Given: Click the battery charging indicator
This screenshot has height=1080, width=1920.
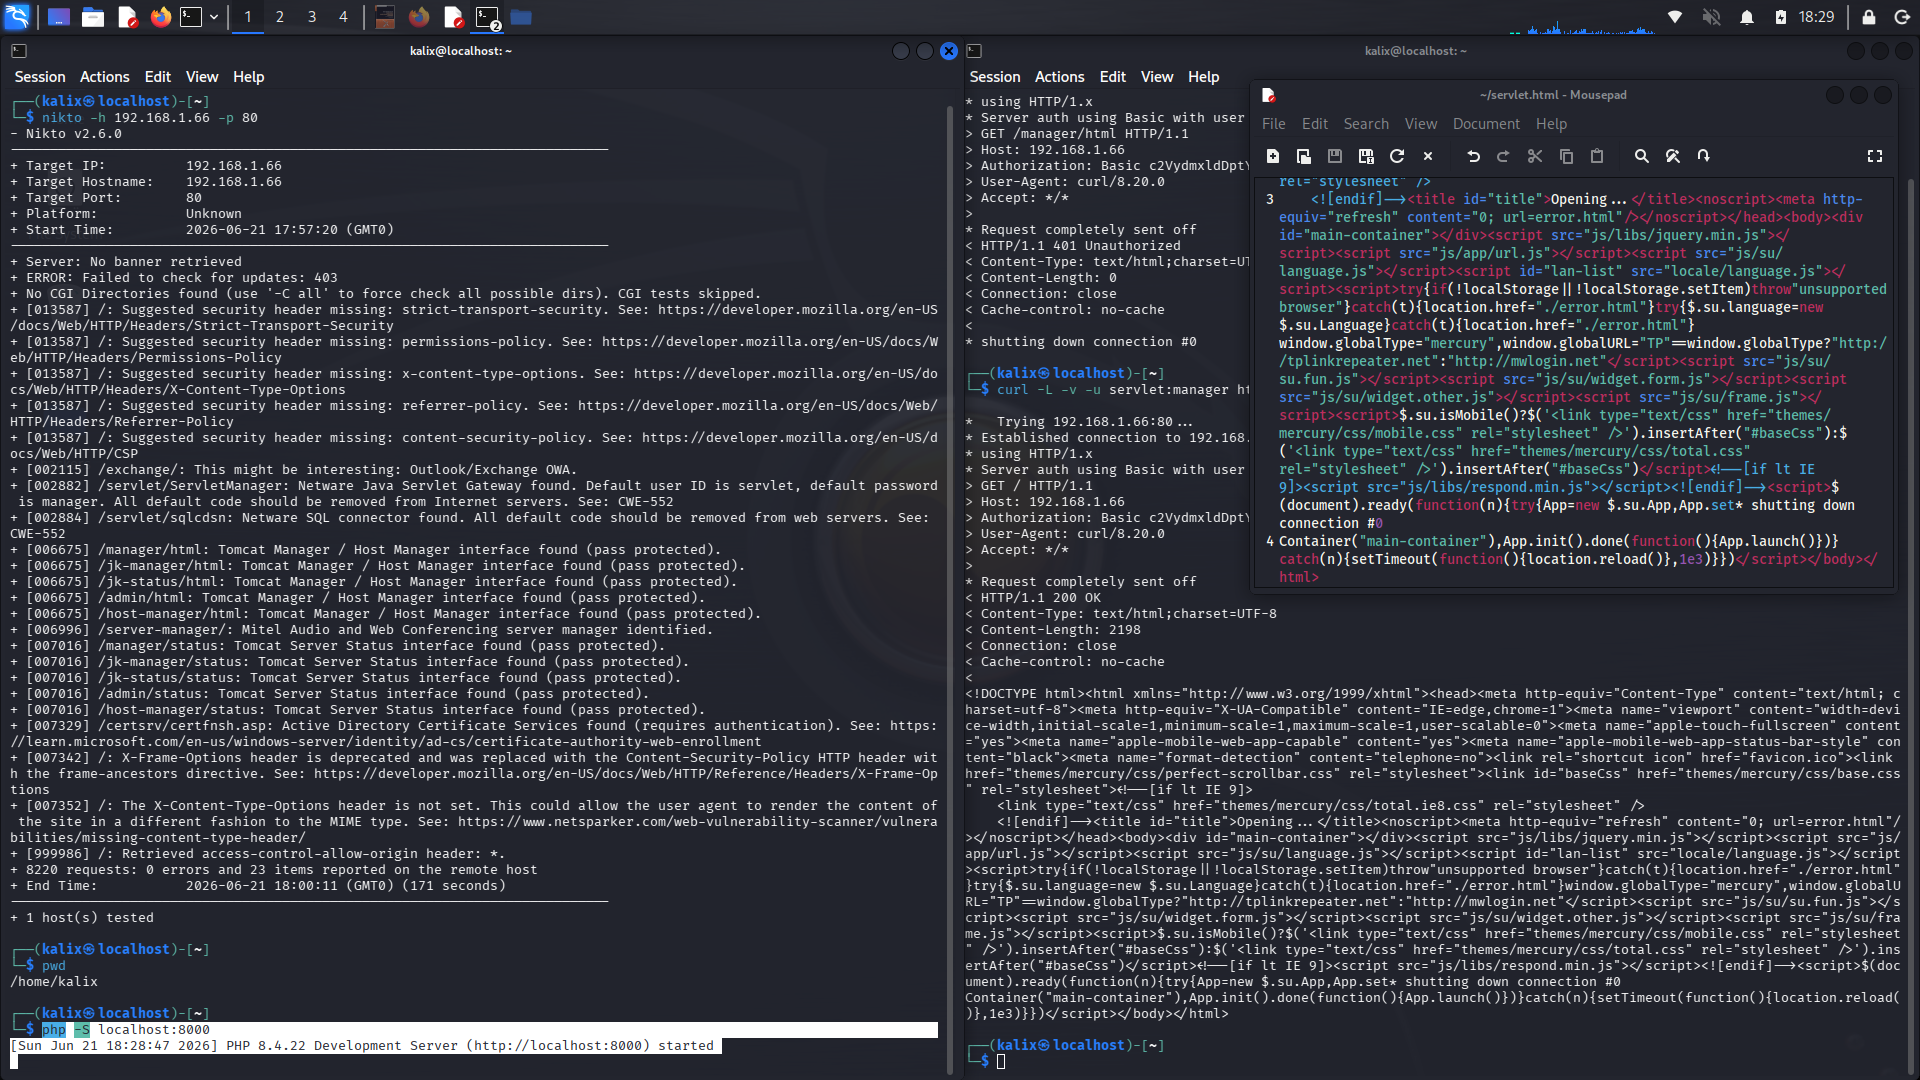Looking at the screenshot, I should (x=1780, y=17).
